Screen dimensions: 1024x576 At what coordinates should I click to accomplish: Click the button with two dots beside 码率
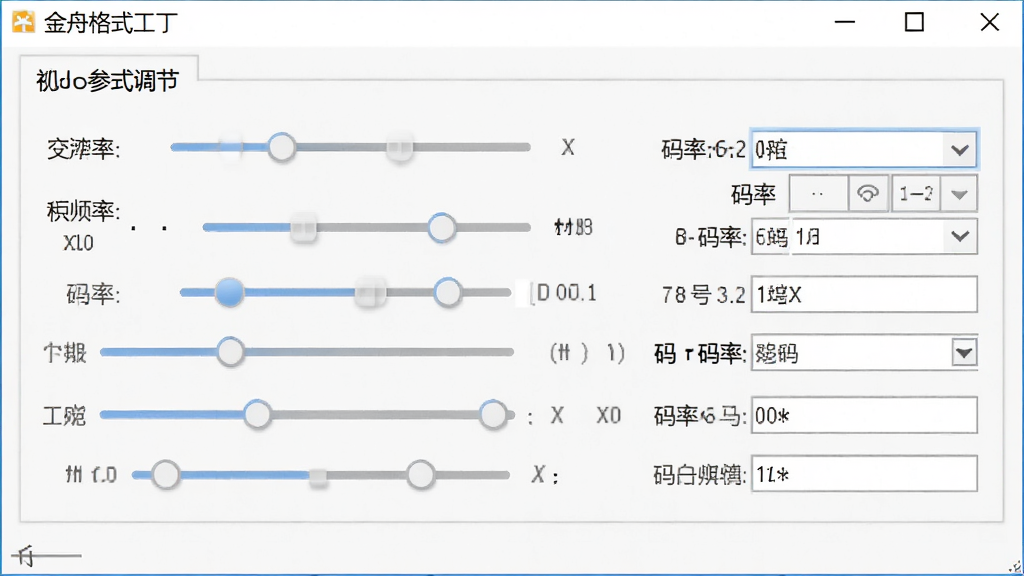pos(818,193)
